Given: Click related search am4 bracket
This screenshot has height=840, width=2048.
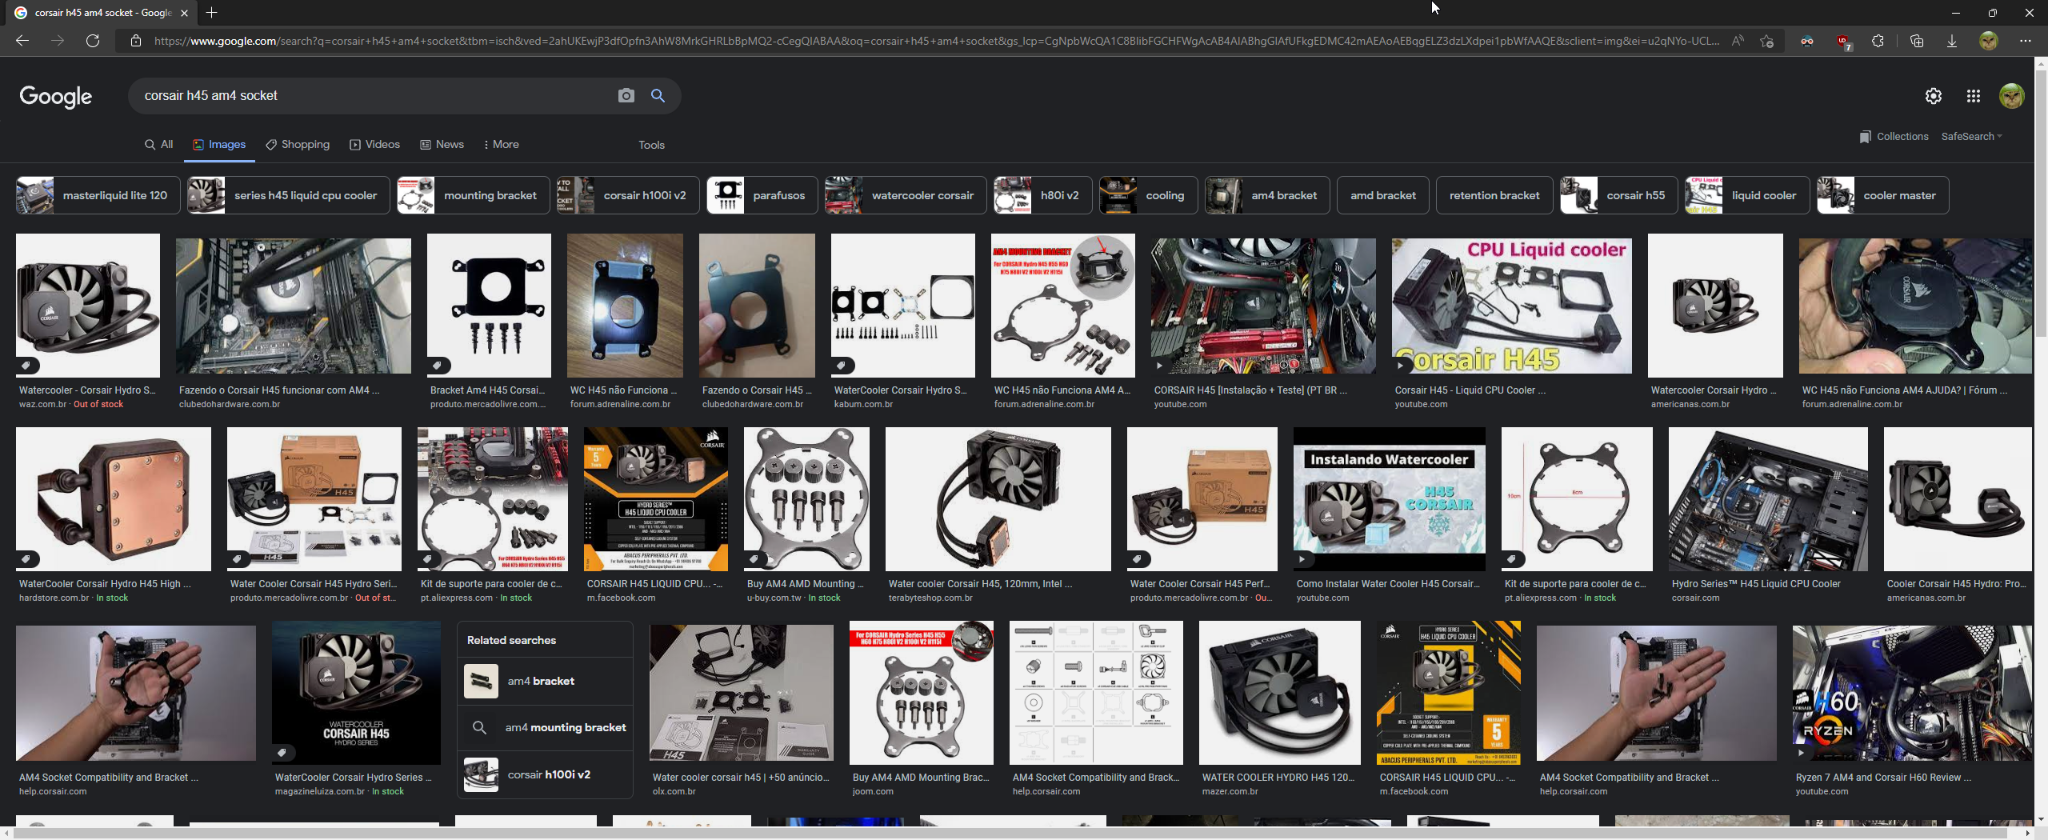Looking at the screenshot, I should click(x=545, y=681).
